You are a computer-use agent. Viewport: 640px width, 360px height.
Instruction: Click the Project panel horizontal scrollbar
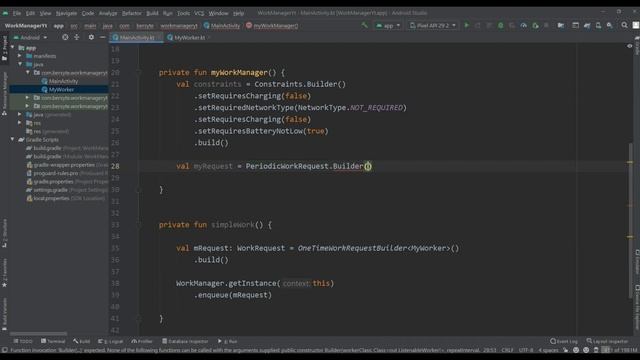coord(38,334)
